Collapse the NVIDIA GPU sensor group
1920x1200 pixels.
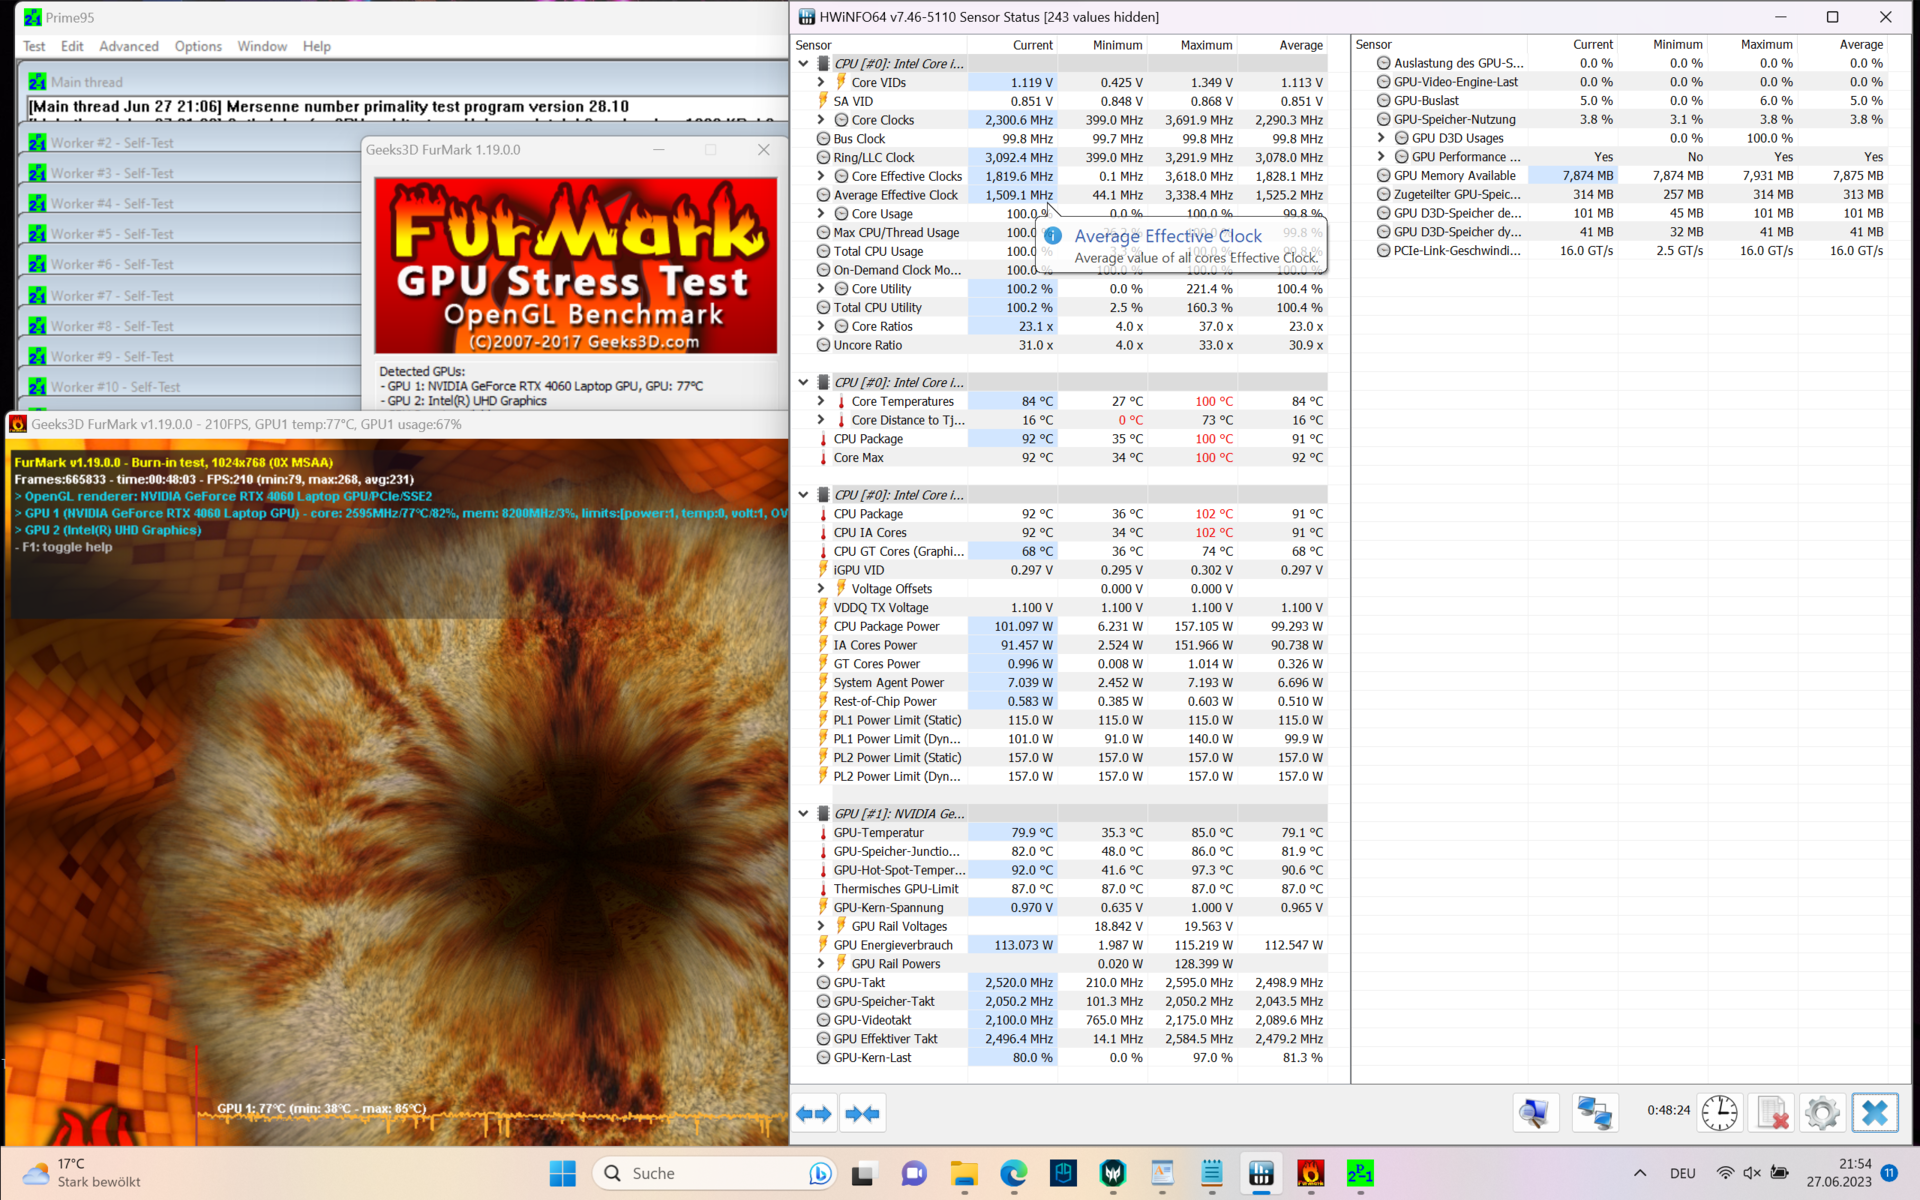pos(803,814)
